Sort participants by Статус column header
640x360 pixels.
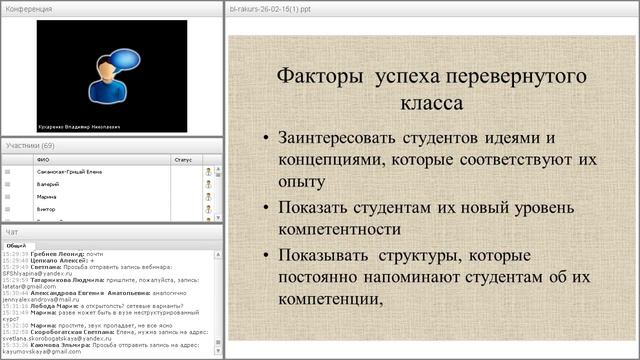click(186, 160)
